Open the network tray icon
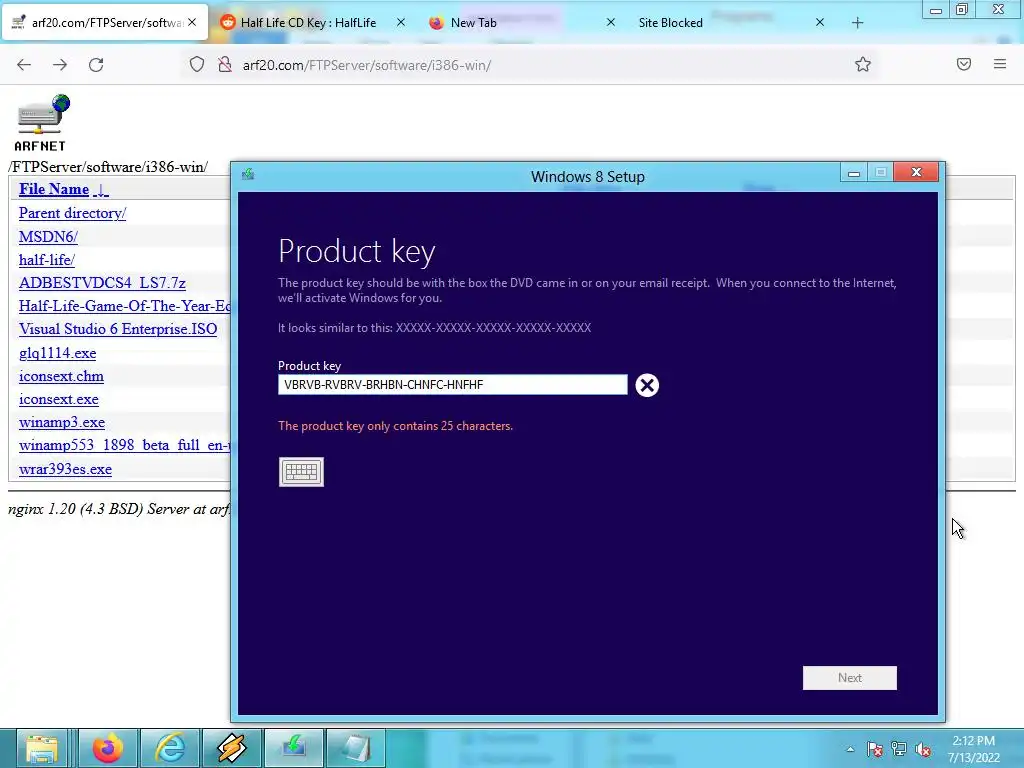 click(899, 749)
